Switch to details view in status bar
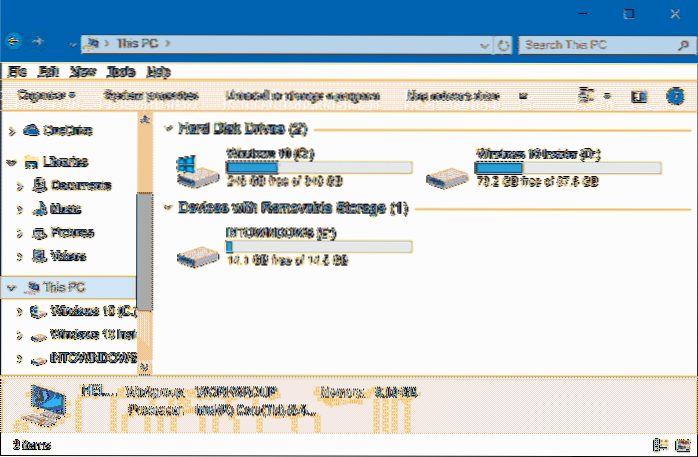 (659, 444)
